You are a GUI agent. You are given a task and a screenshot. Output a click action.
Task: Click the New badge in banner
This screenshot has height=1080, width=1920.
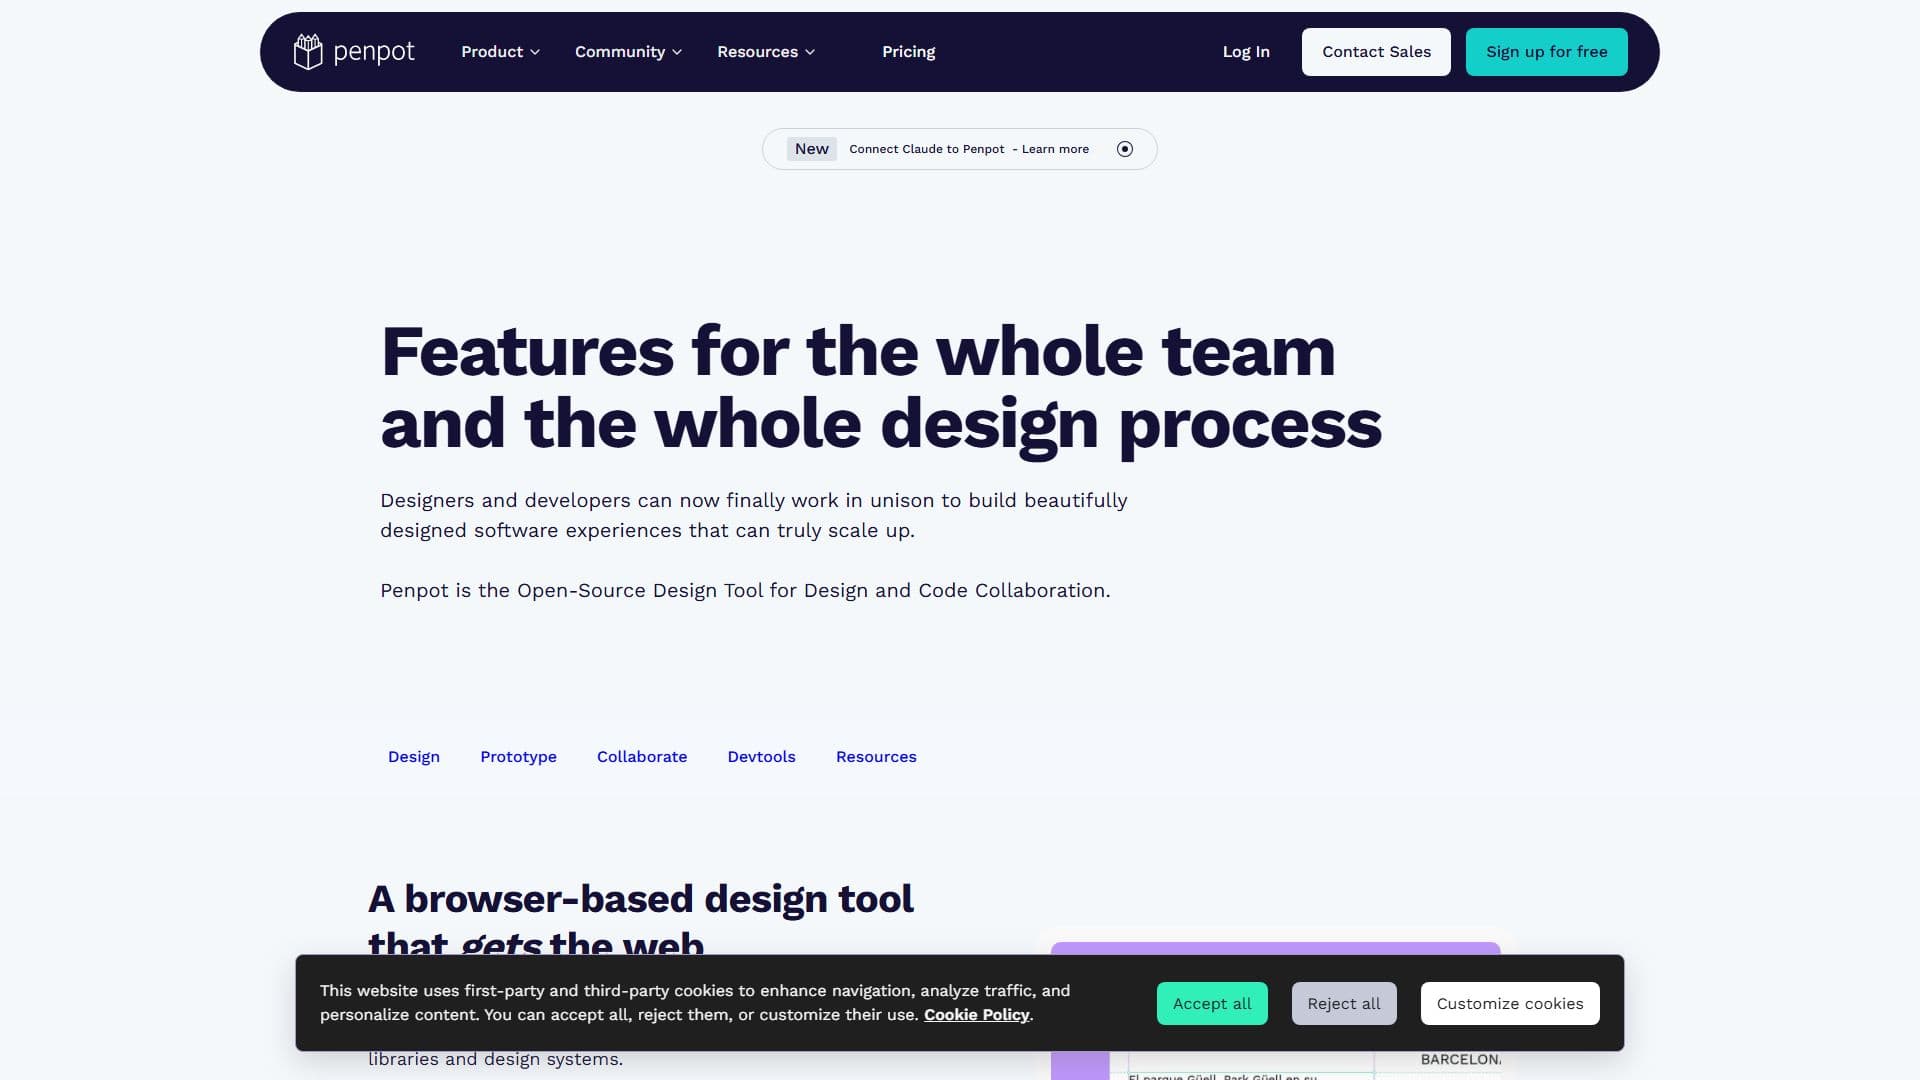click(x=812, y=149)
